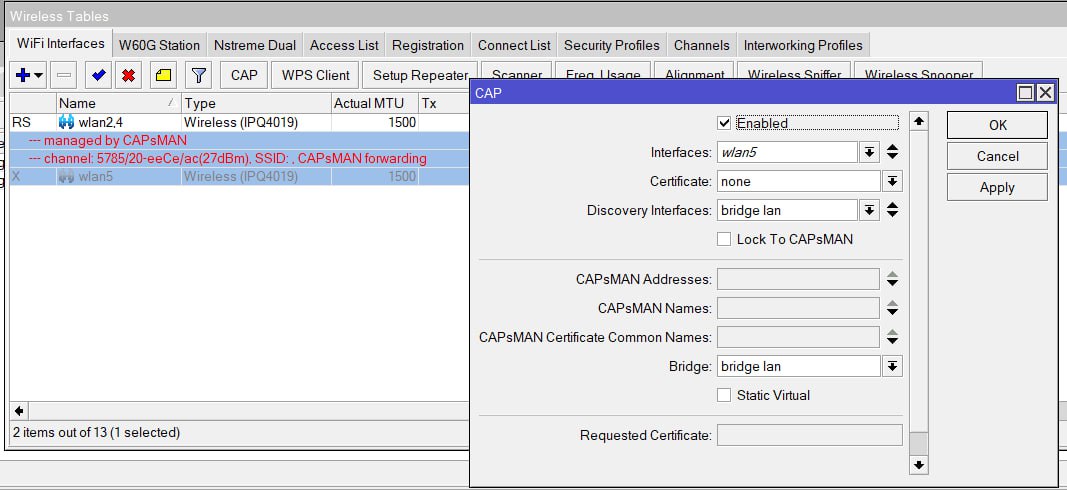
Task: Click the Setup Repeater button
Action: click(421, 76)
